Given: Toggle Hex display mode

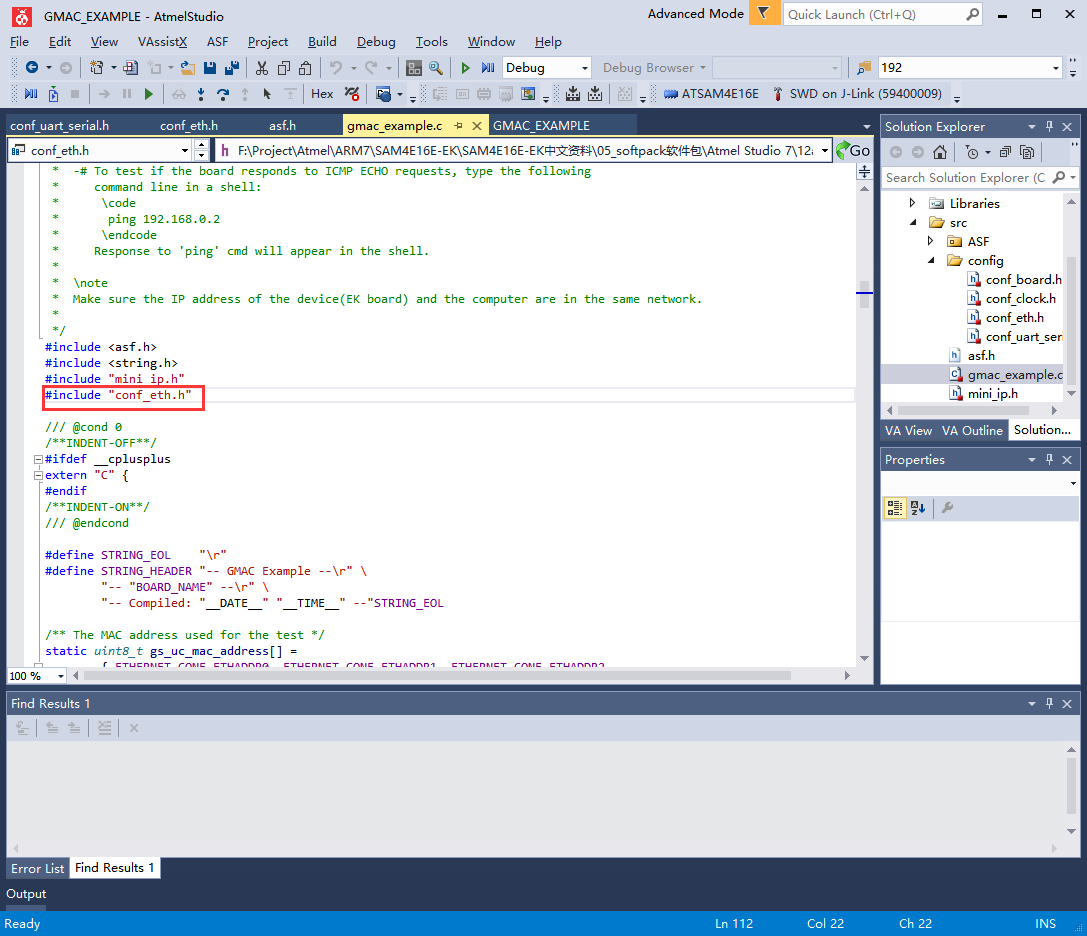Looking at the screenshot, I should click(x=322, y=94).
